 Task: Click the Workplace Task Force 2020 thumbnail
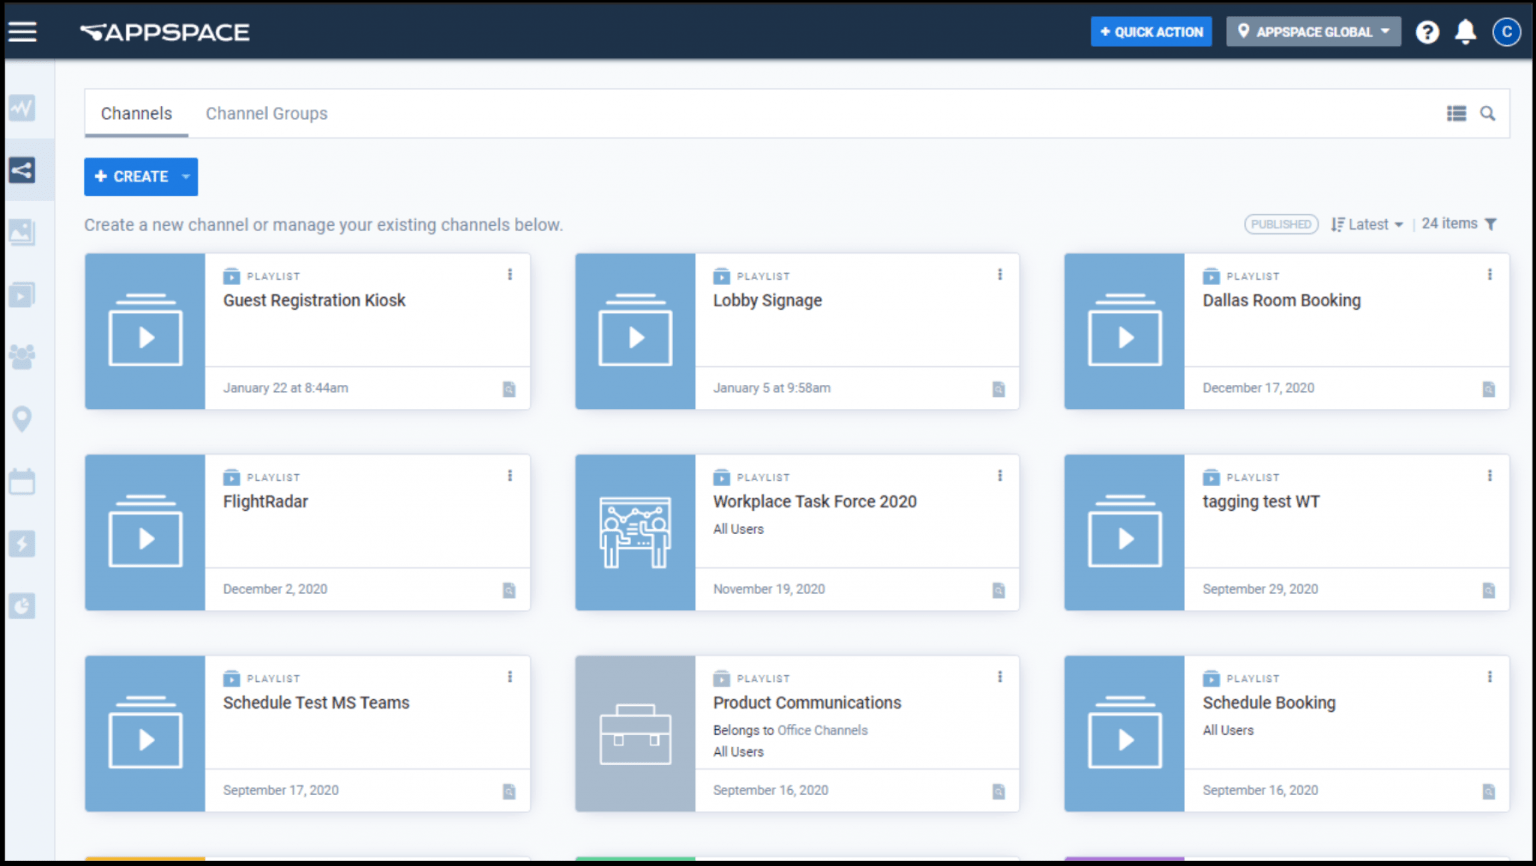click(x=635, y=533)
